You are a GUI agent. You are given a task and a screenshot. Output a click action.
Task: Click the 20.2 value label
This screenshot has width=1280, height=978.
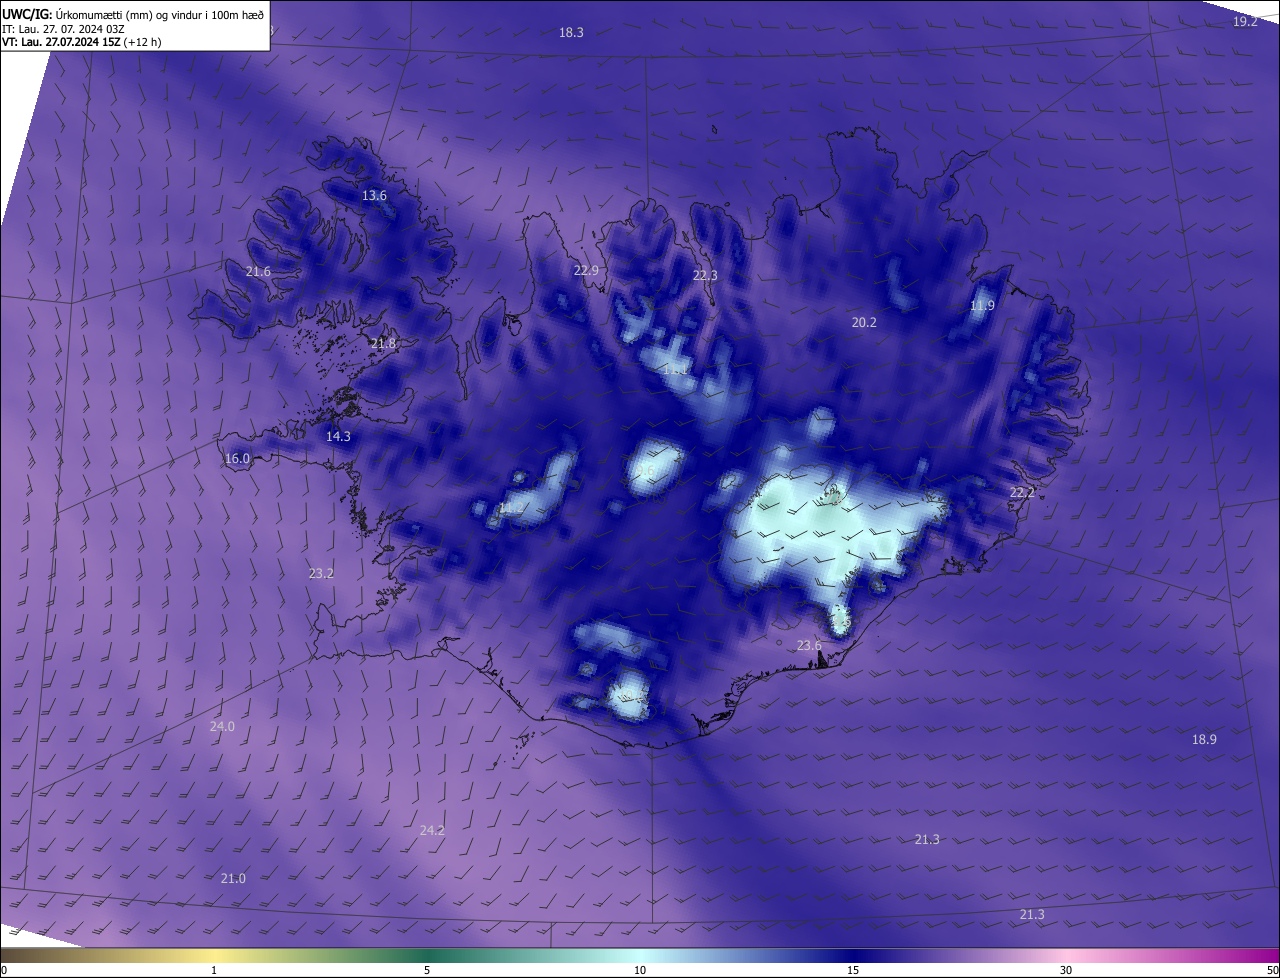(x=864, y=322)
